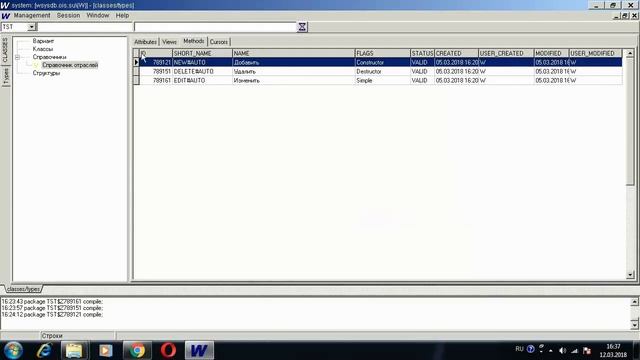Click the hourglass search icon in toolbar
This screenshot has width=640, height=360.
[x=302, y=27]
